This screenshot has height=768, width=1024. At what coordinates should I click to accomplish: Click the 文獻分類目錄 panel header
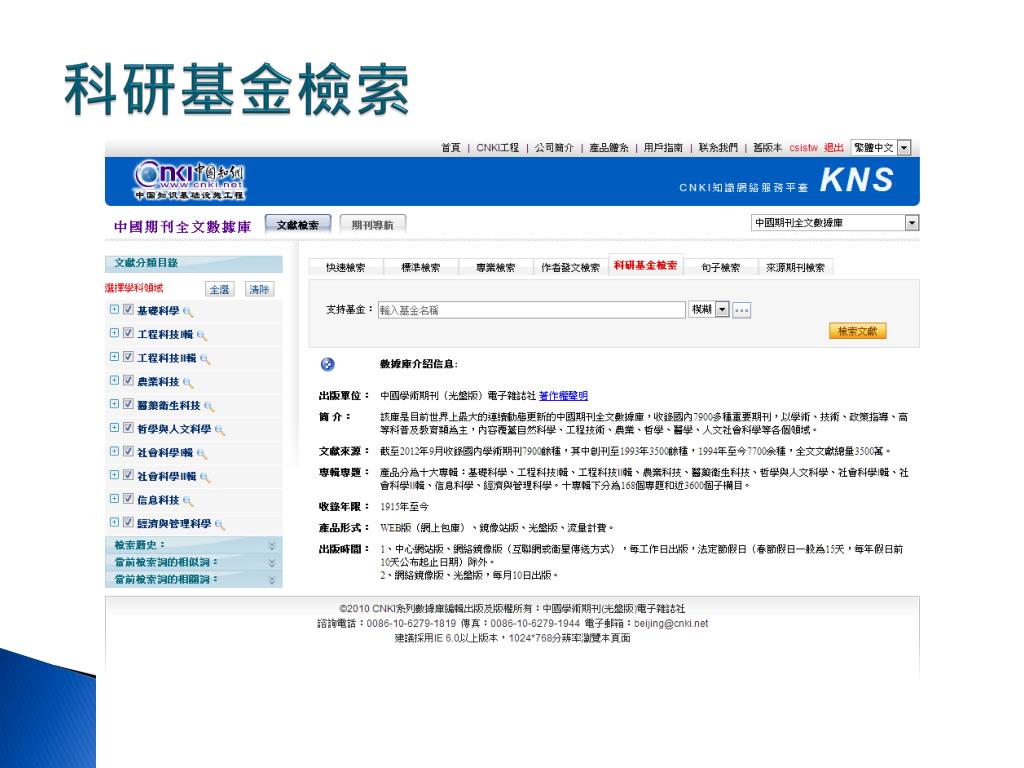193,263
